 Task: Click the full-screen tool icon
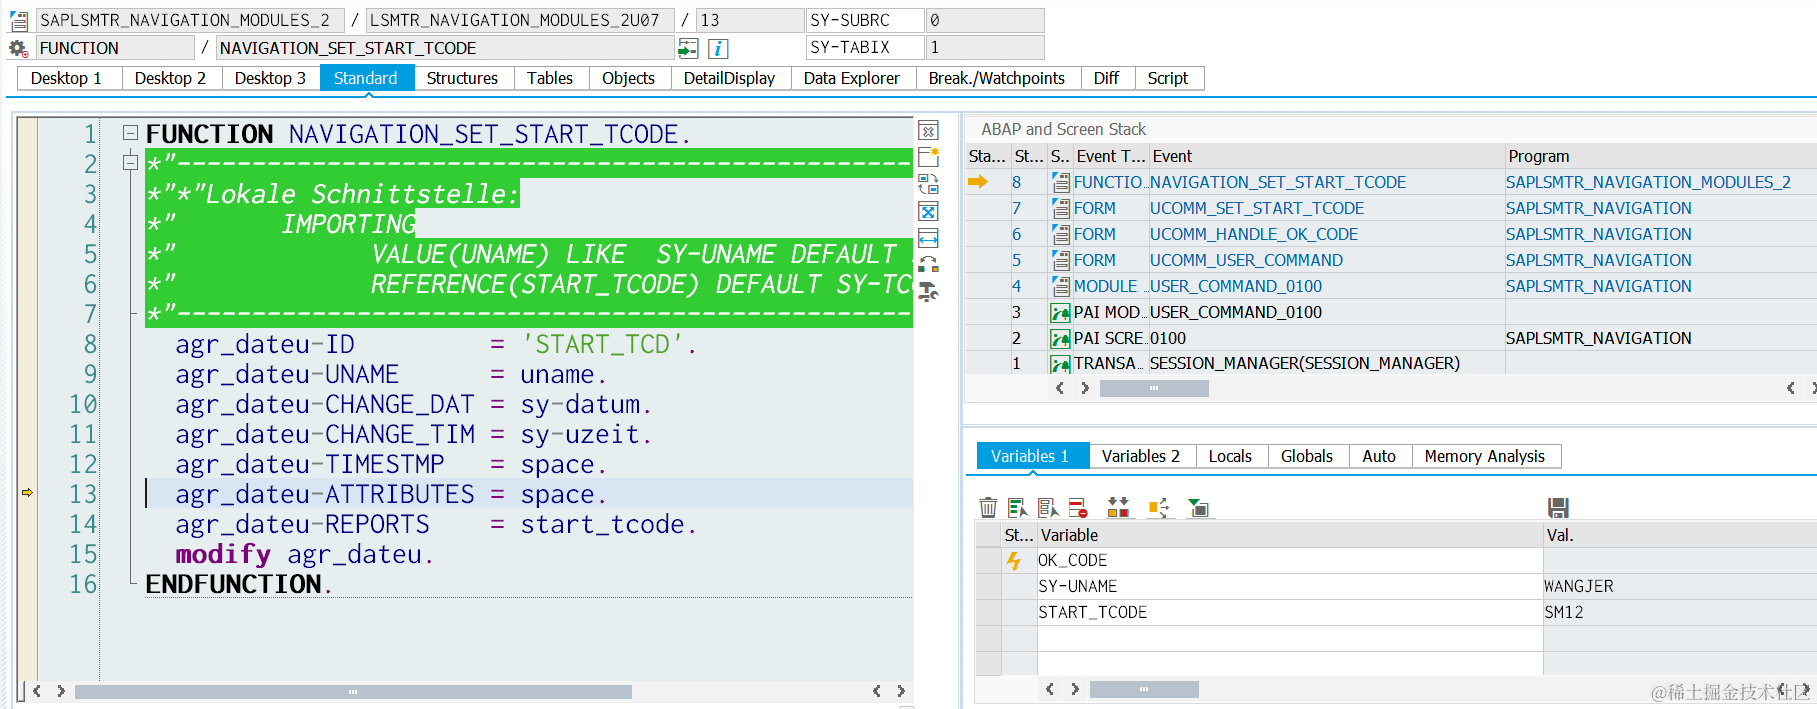928,211
